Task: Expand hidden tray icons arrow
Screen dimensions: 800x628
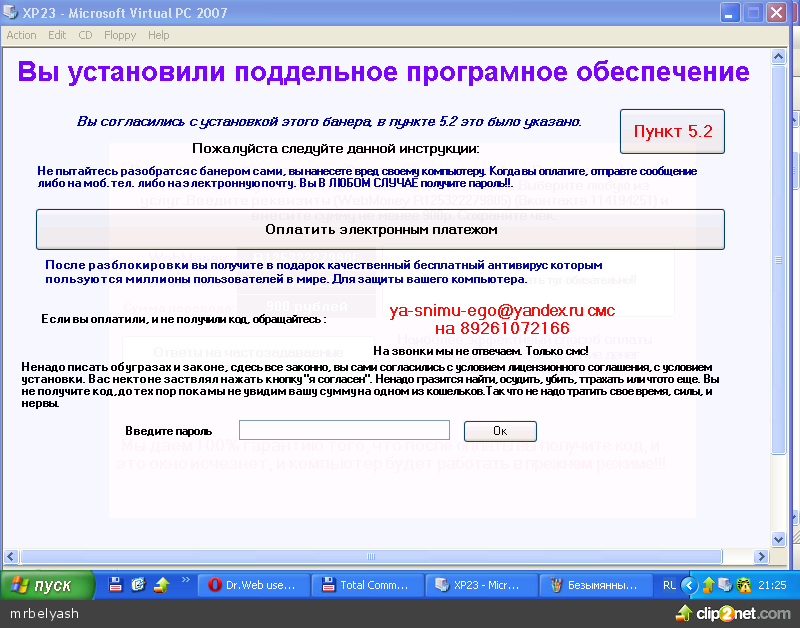Action: coord(689,585)
